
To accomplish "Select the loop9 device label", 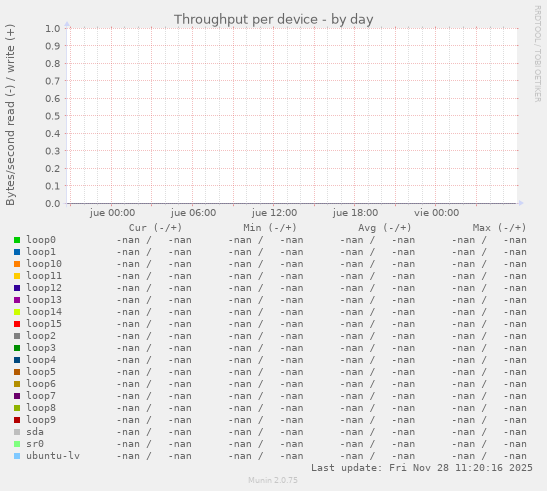I will pyautogui.click(x=41, y=419).
